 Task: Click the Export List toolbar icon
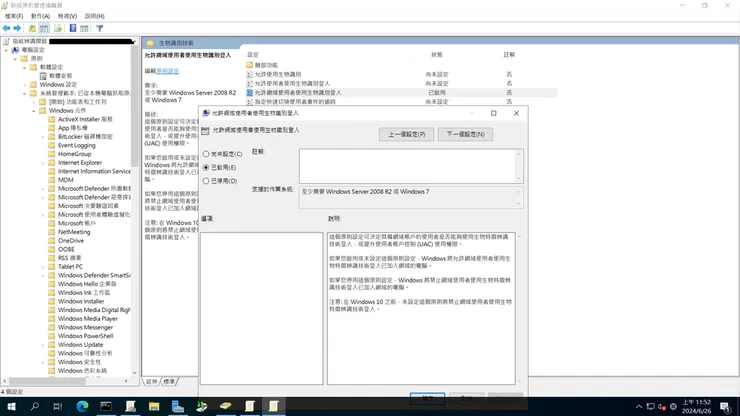(x=58, y=28)
